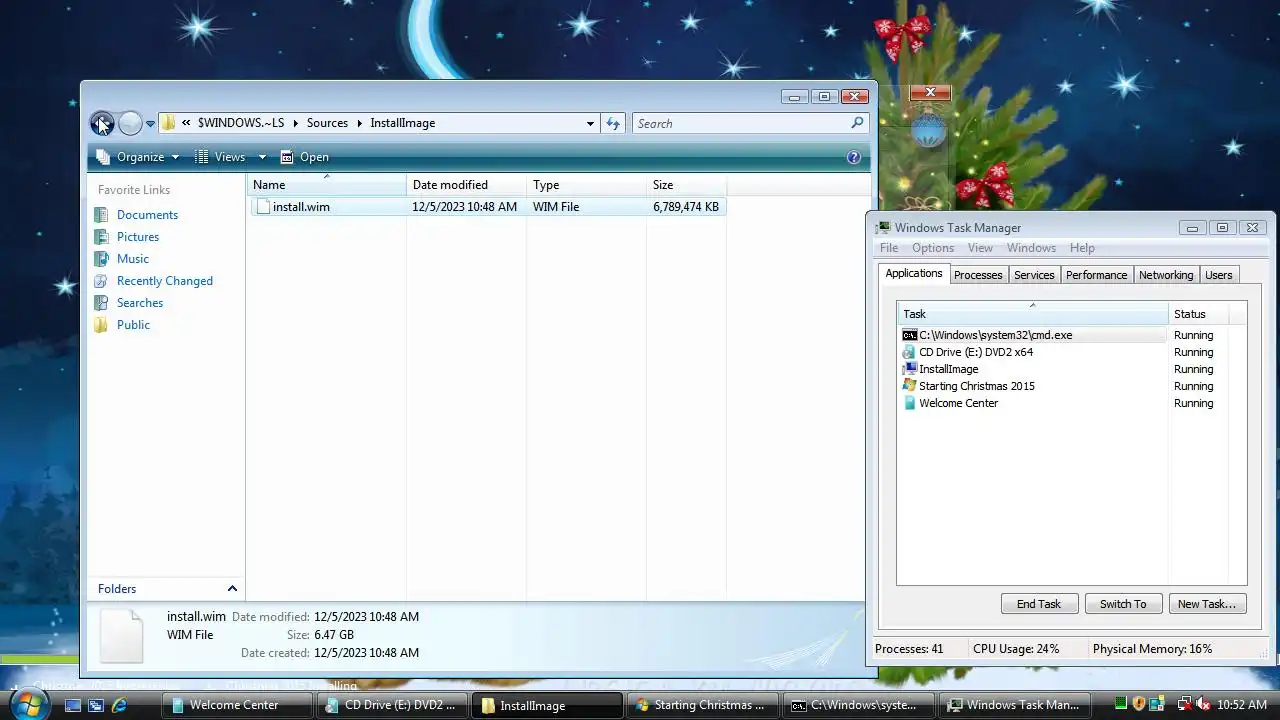The height and width of the screenshot is (720, 1280).
Task: Expand the Views dropdown arrow
Action: tap(262, 157)
